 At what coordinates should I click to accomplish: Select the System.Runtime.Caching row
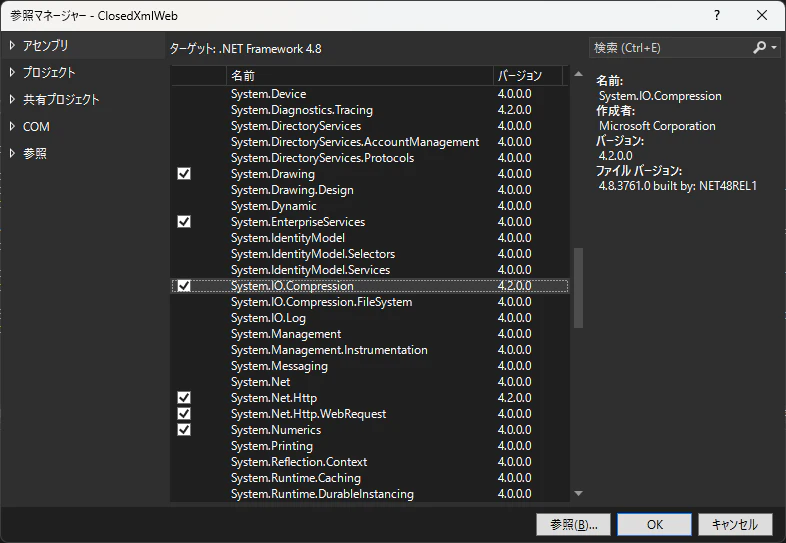(370, 478)
